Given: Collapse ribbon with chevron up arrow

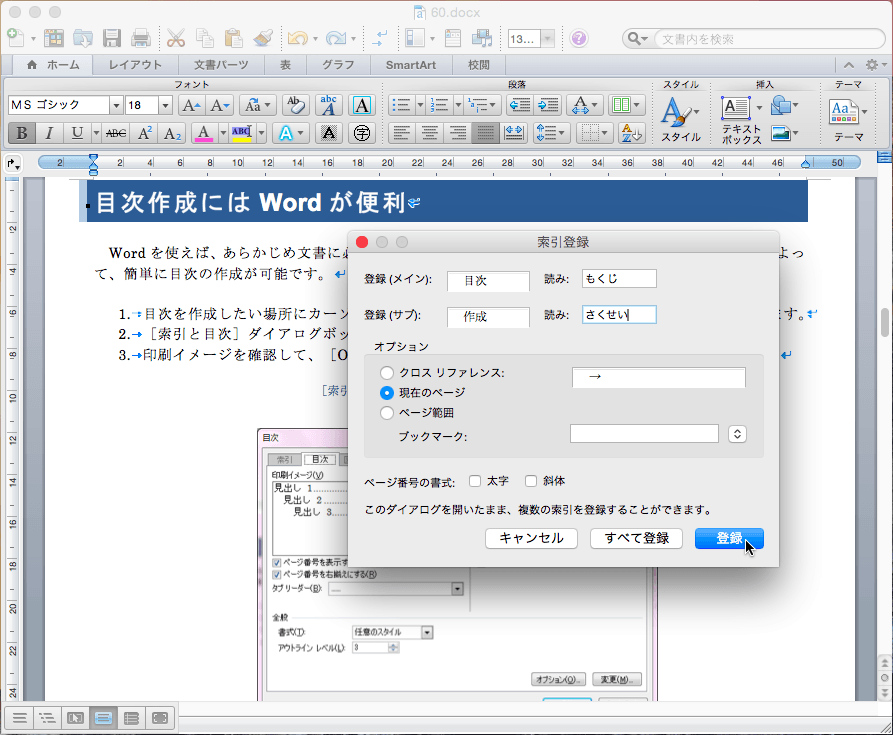Looking at the screenshot, I should tap(849, 65).
